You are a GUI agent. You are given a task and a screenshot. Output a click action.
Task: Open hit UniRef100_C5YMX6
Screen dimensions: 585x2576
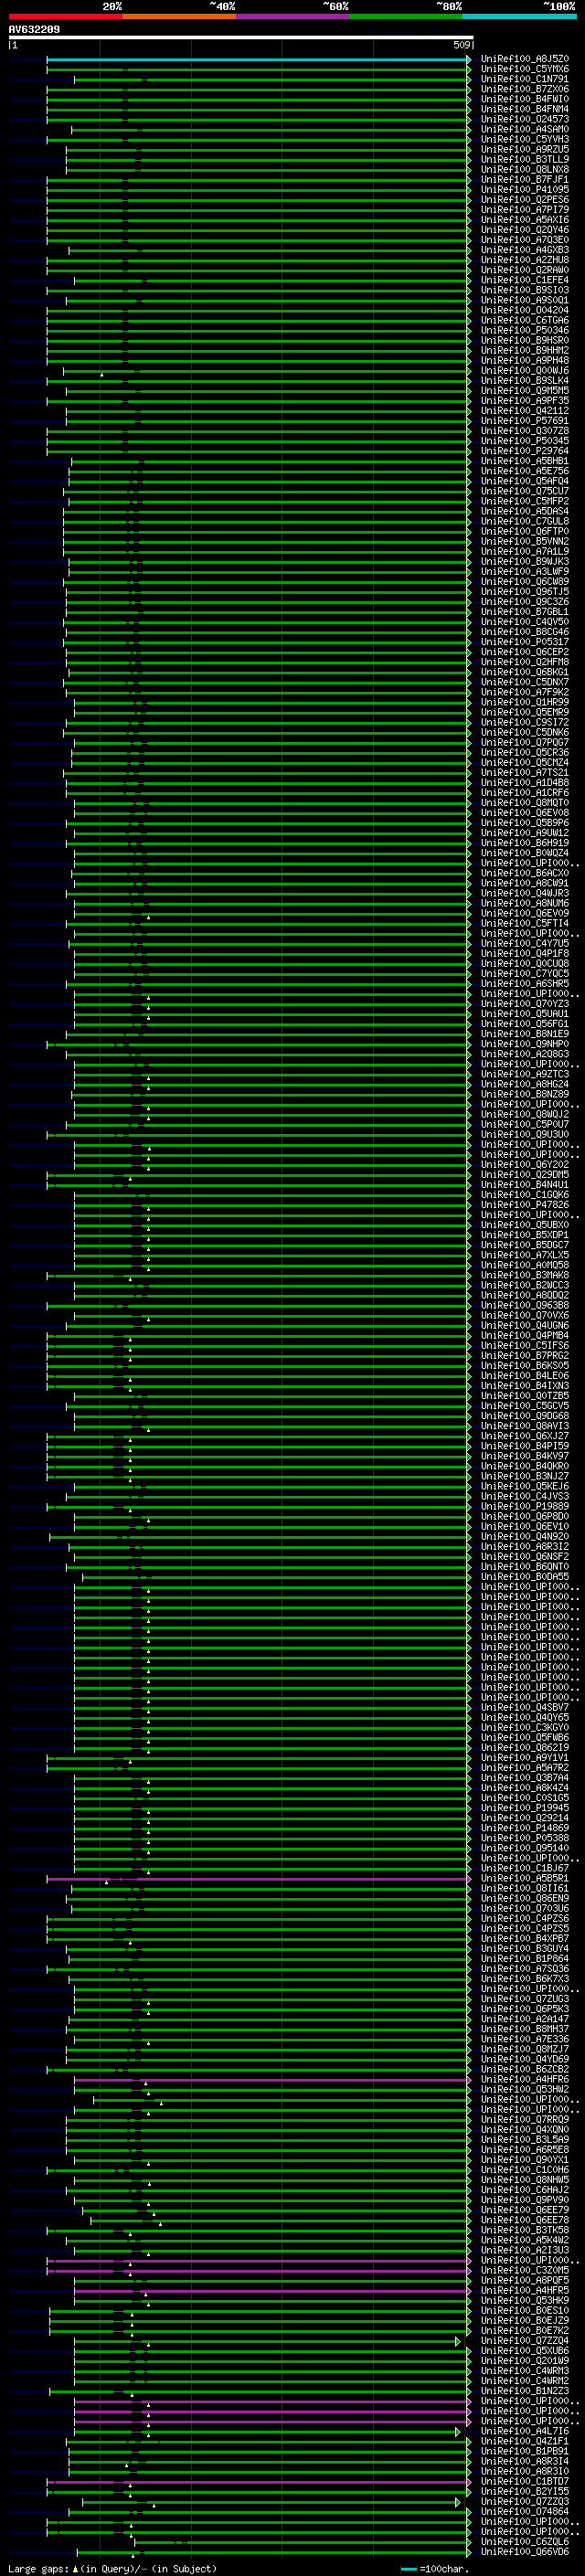point(525,69)
